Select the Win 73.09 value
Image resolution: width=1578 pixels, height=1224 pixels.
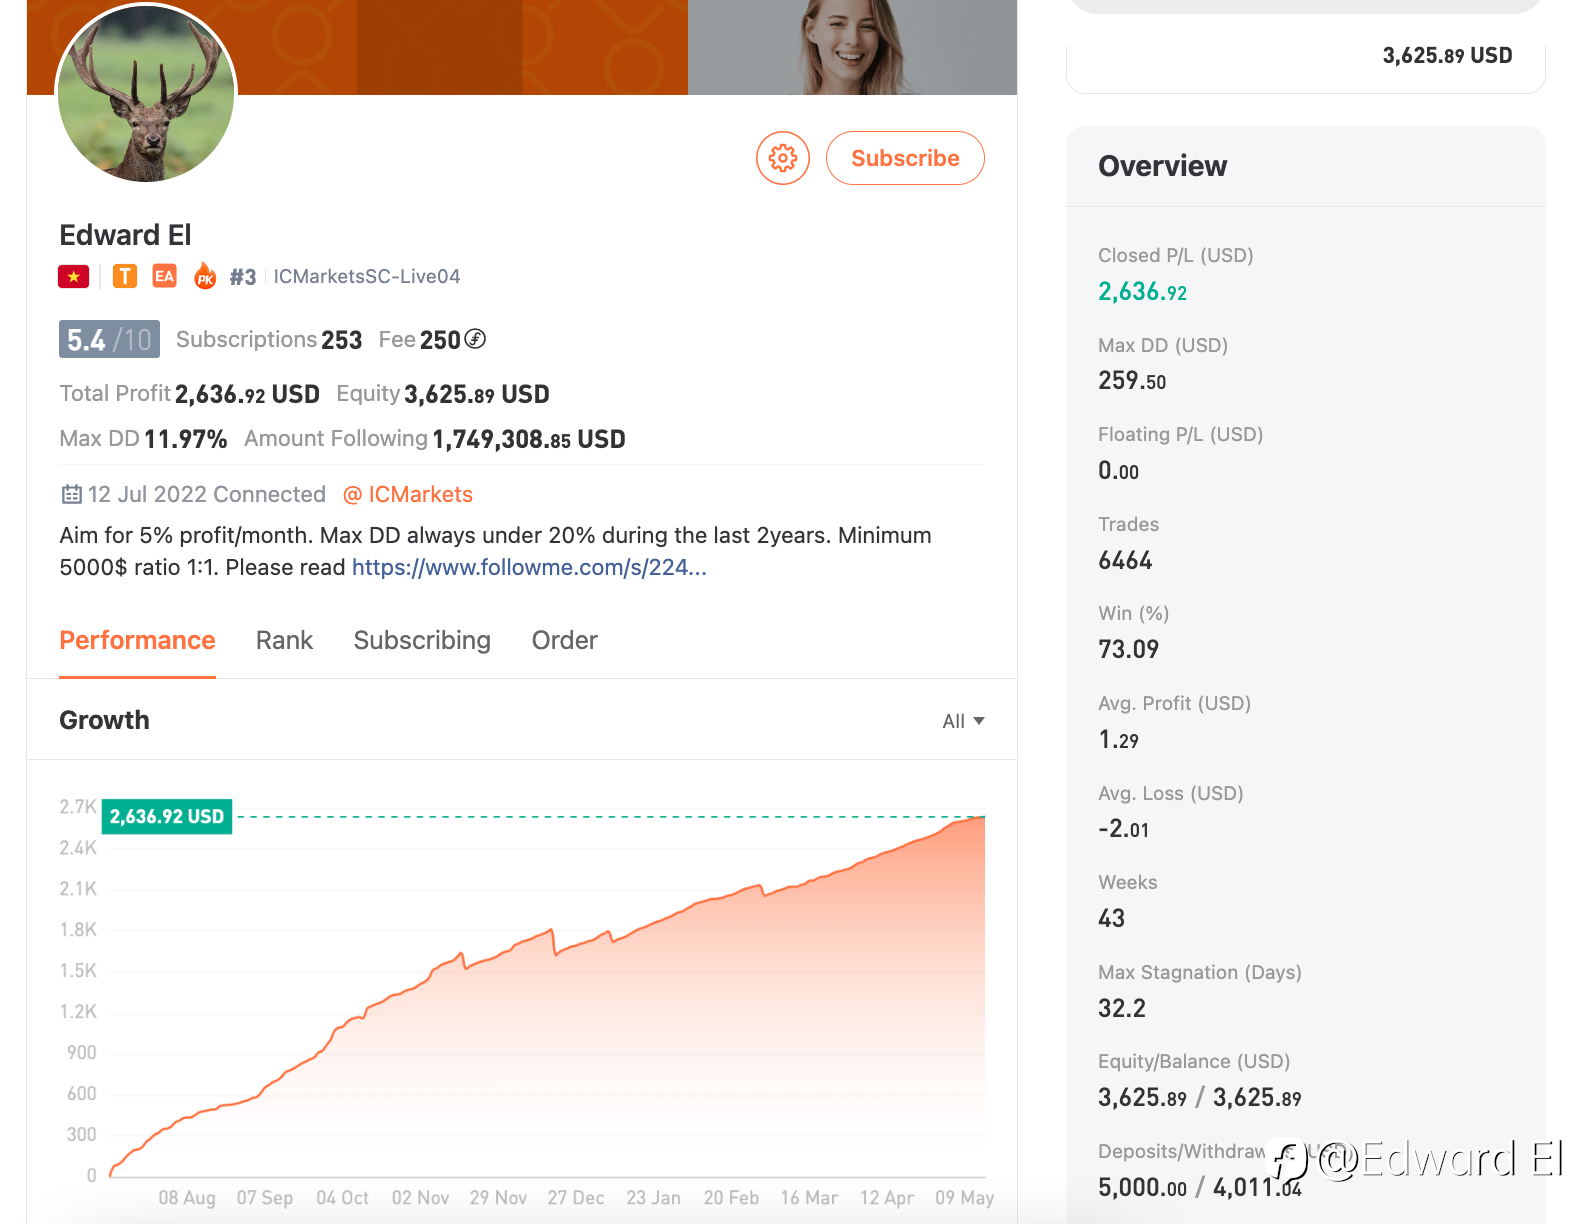(1128, 649)
